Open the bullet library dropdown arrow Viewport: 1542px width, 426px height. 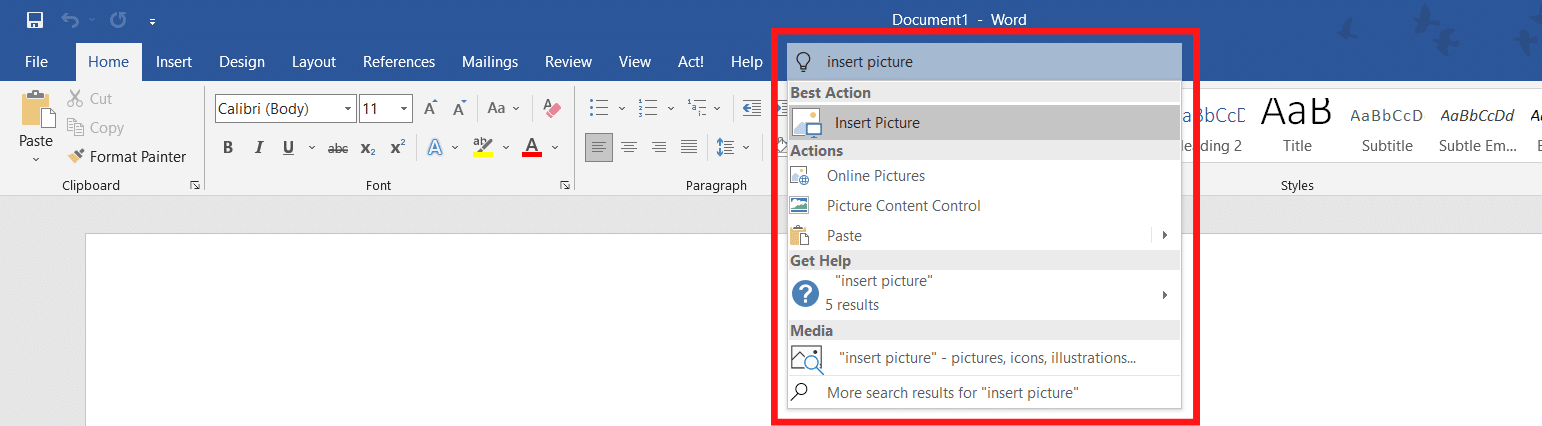click(x=622, y=108)
